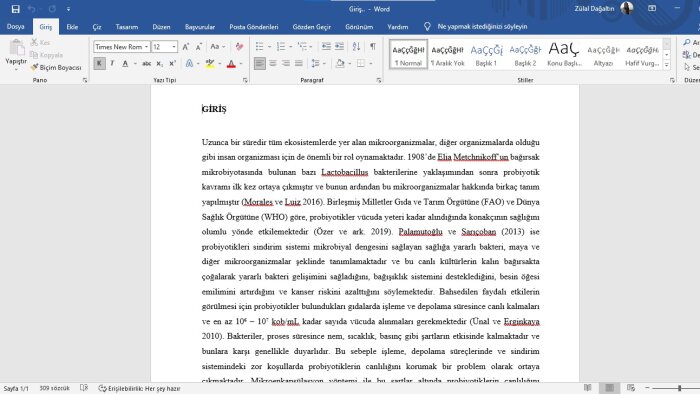
Task: Open the Posta Gönderileri tab
Action: 254,27
